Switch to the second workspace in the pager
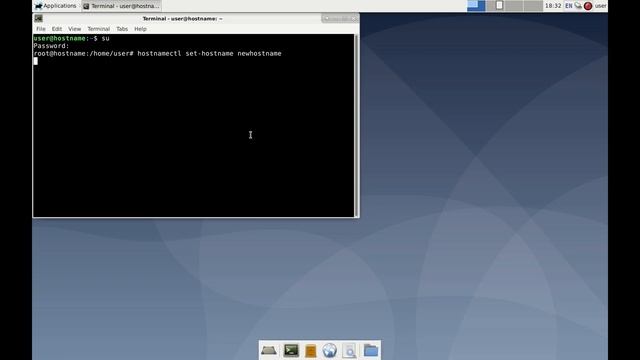The image size is (640, 360). click(495, 6)
